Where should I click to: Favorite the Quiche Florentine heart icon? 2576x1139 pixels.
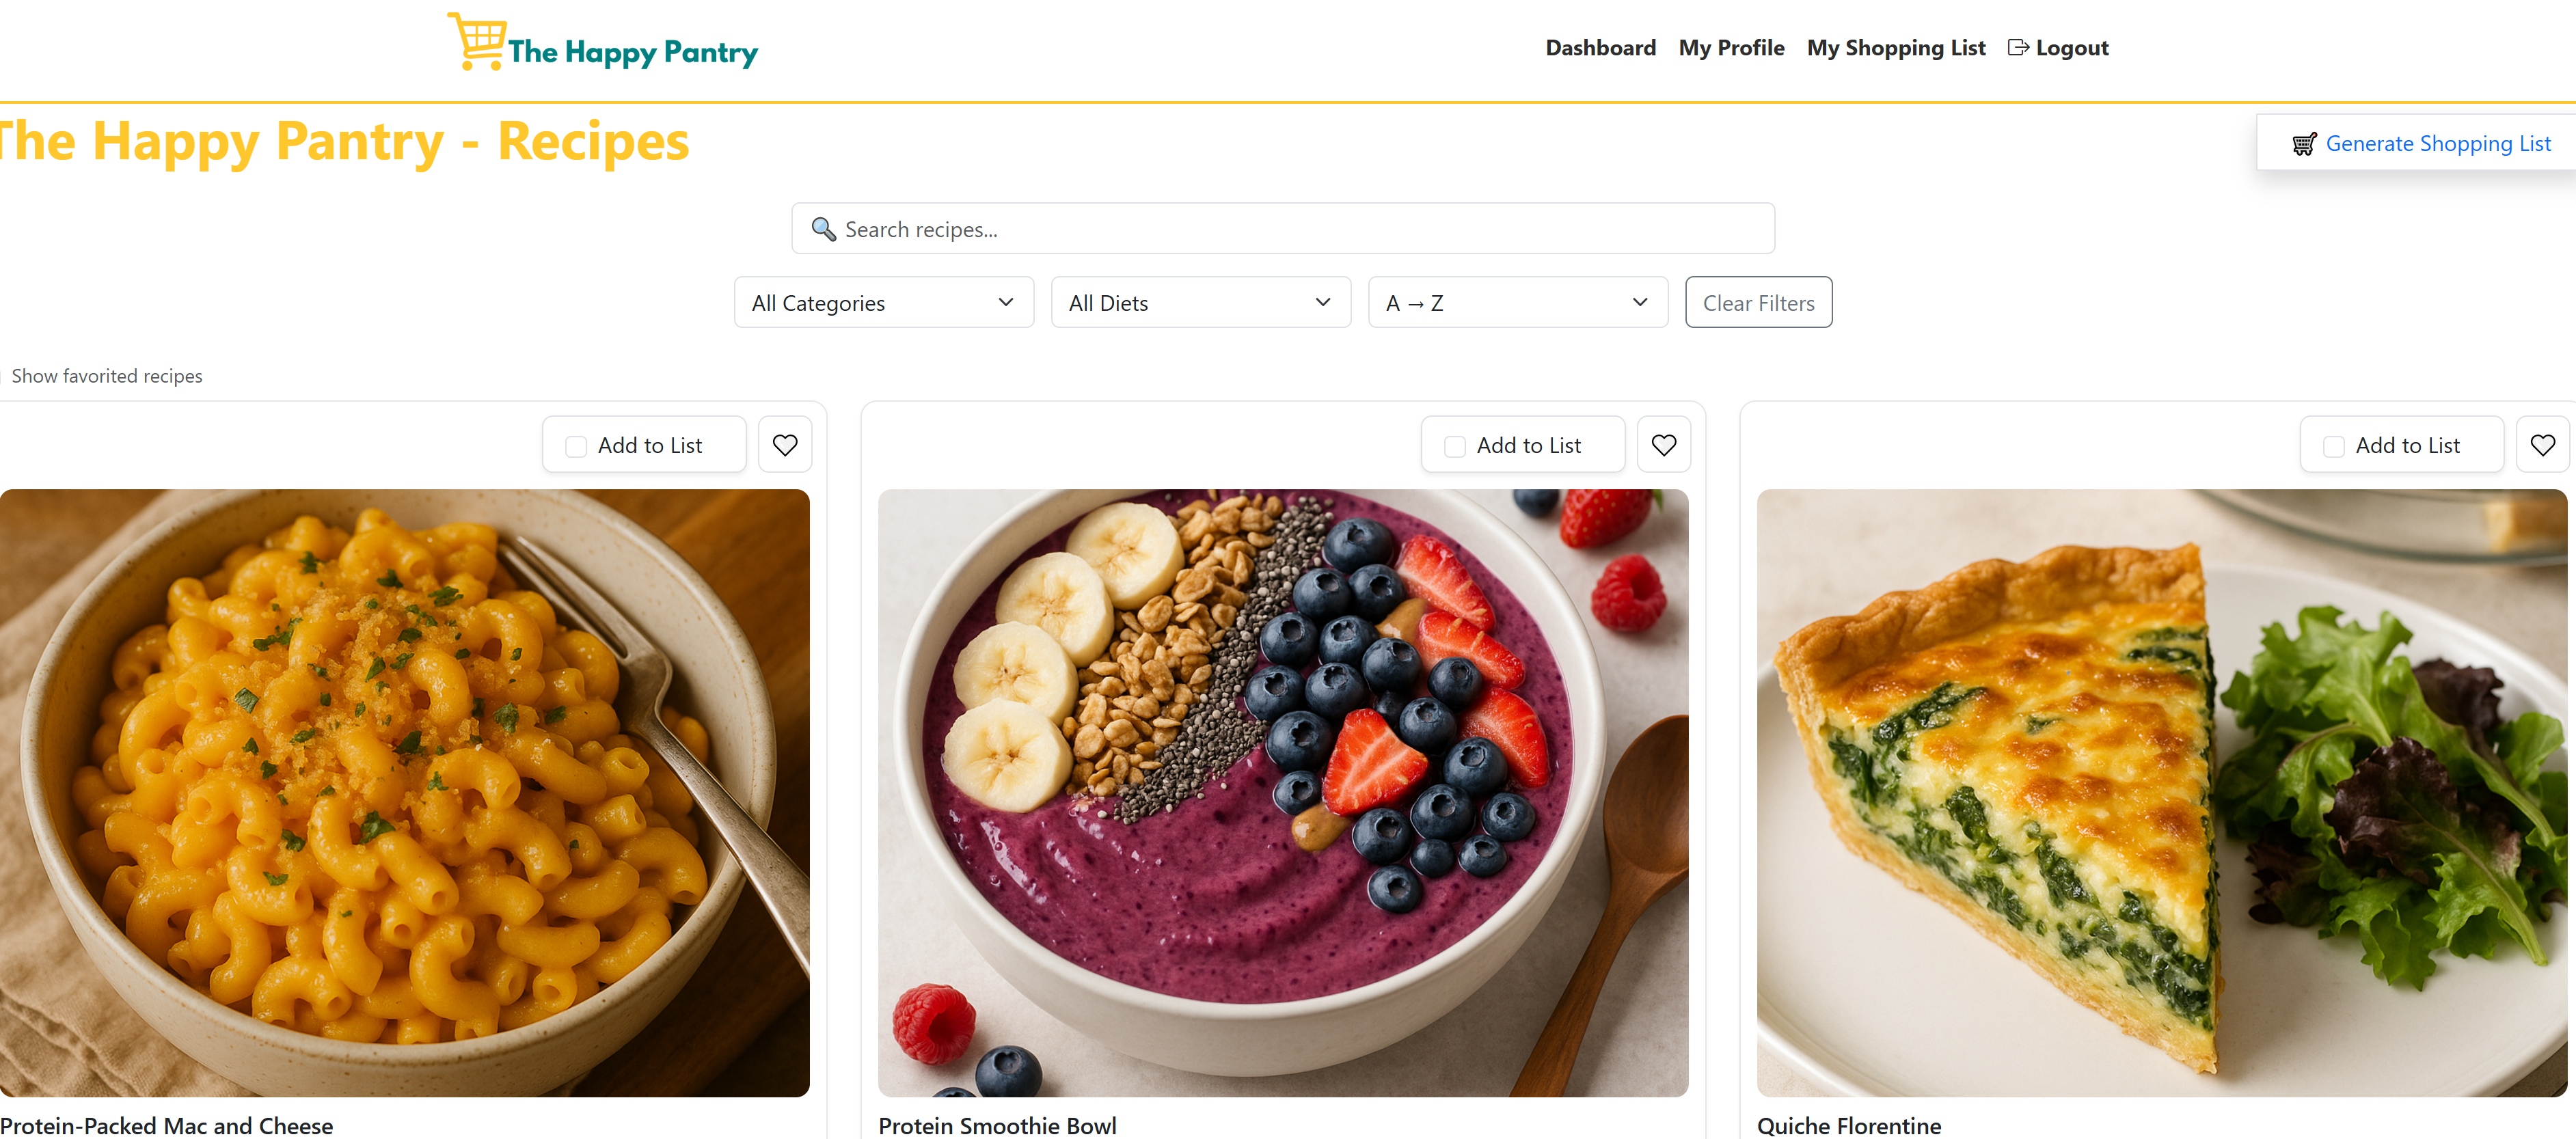(x=2543, y=445)
